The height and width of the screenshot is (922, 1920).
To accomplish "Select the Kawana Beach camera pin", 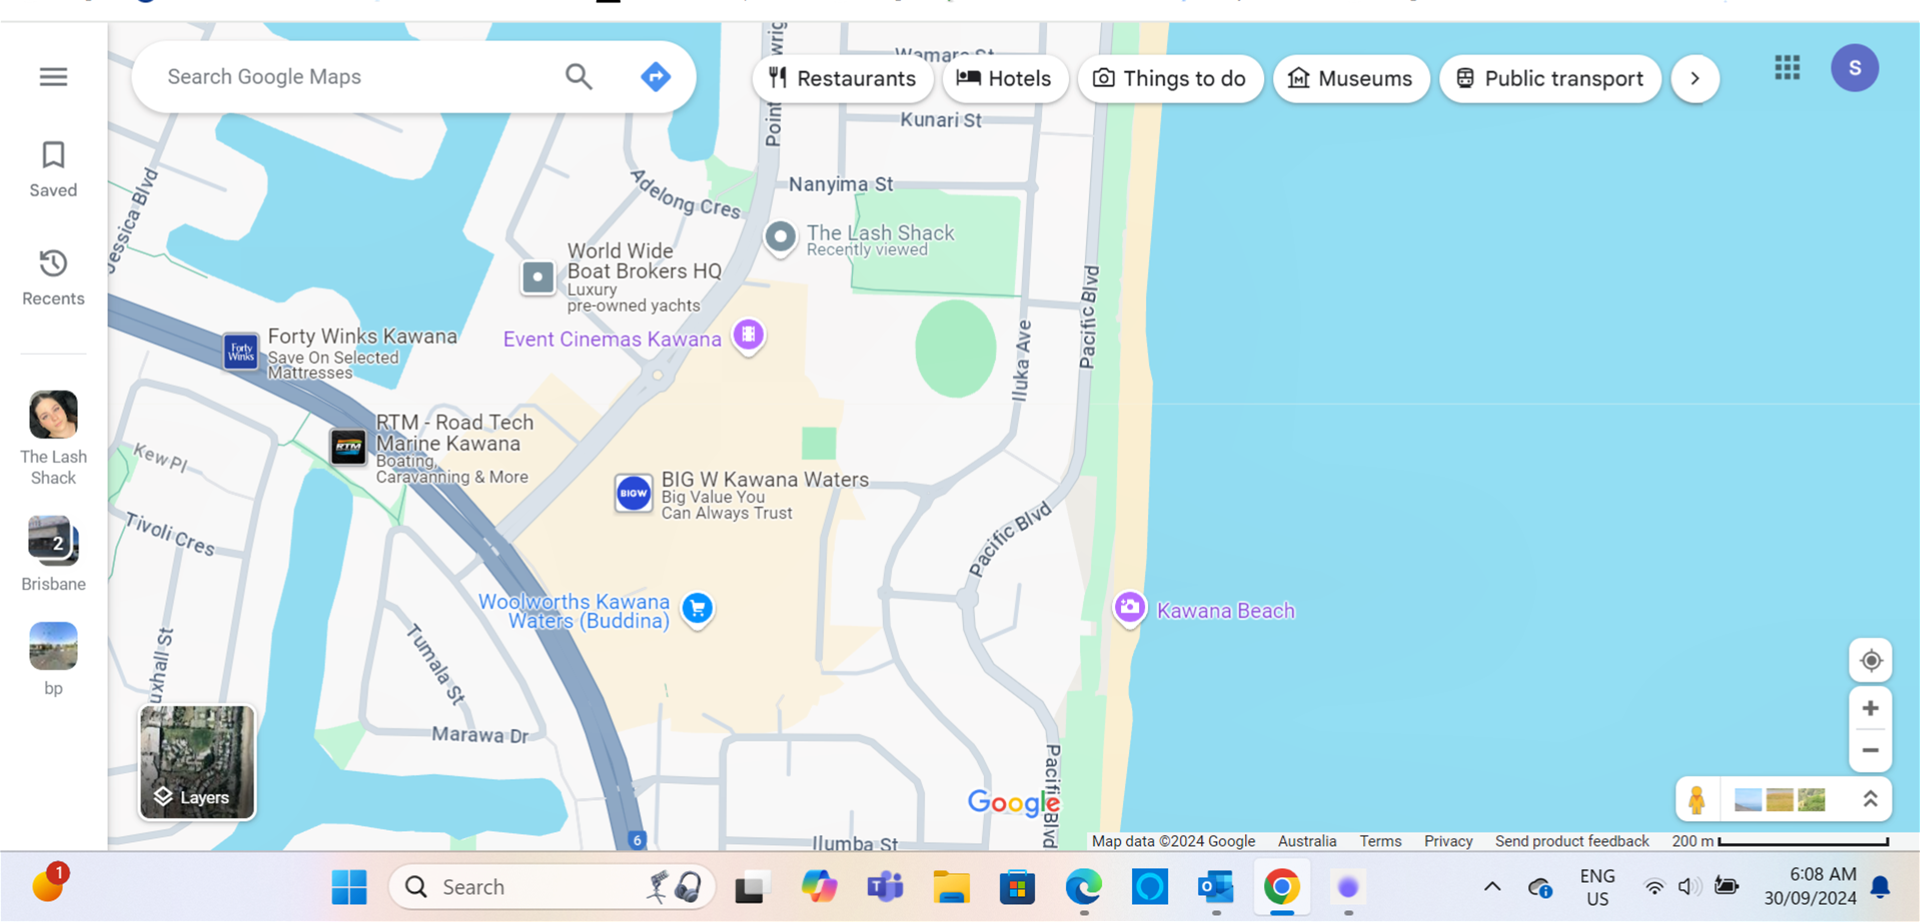I will click(1129, 608).
